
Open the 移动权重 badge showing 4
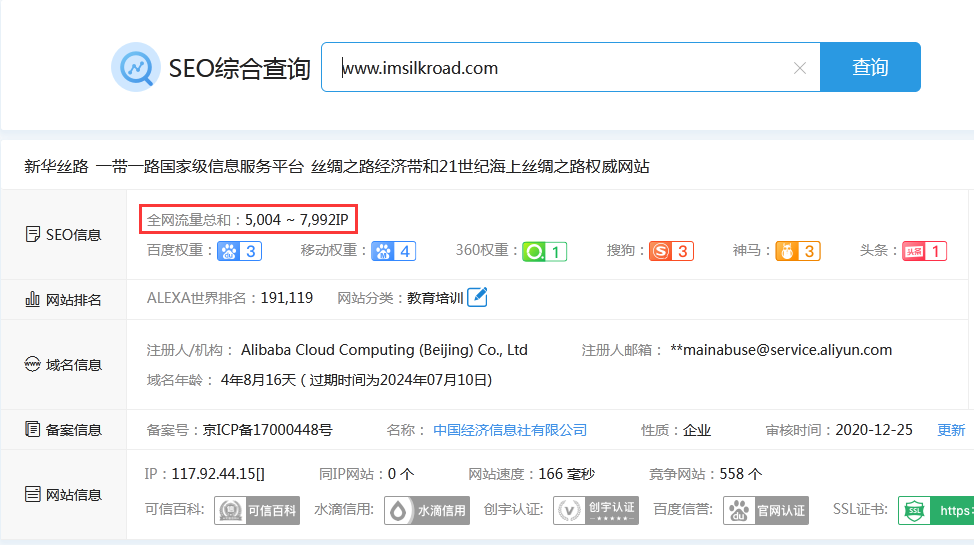393,251
